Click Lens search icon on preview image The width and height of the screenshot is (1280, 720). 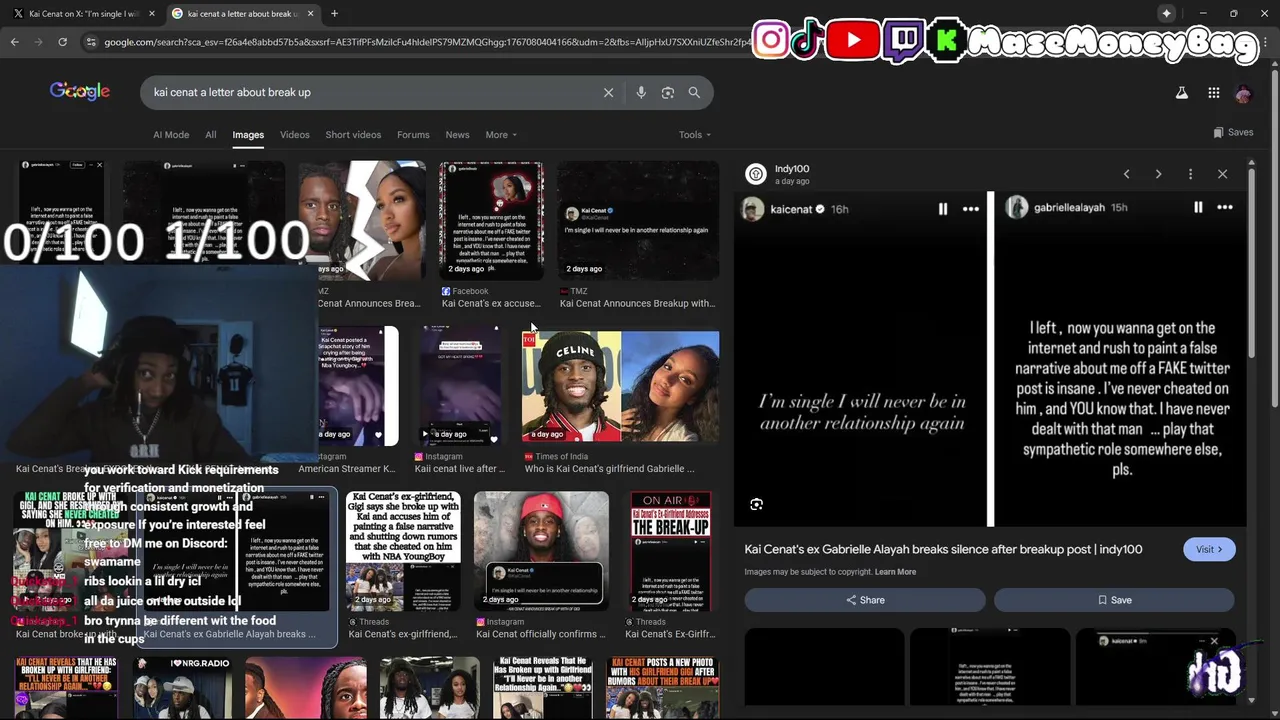click(756, 505)
